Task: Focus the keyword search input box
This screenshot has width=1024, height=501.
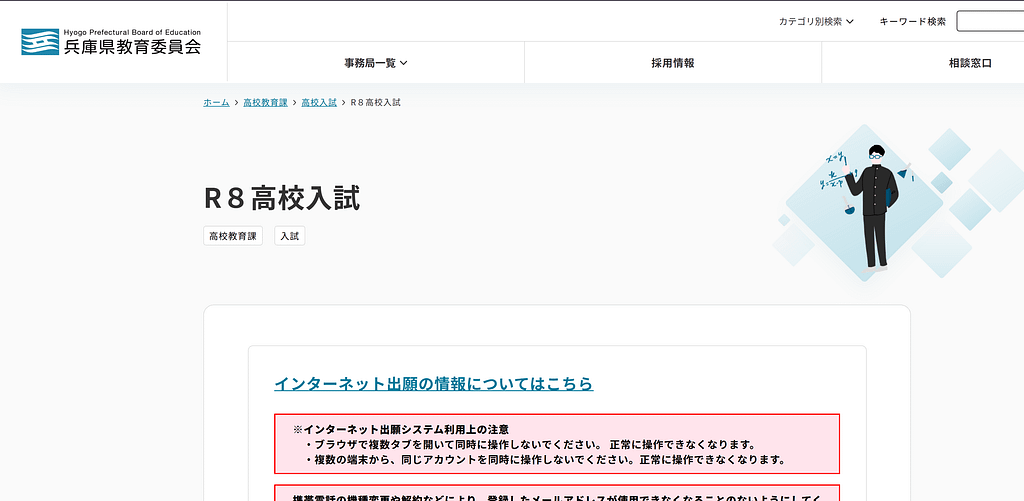Action: 990,21
